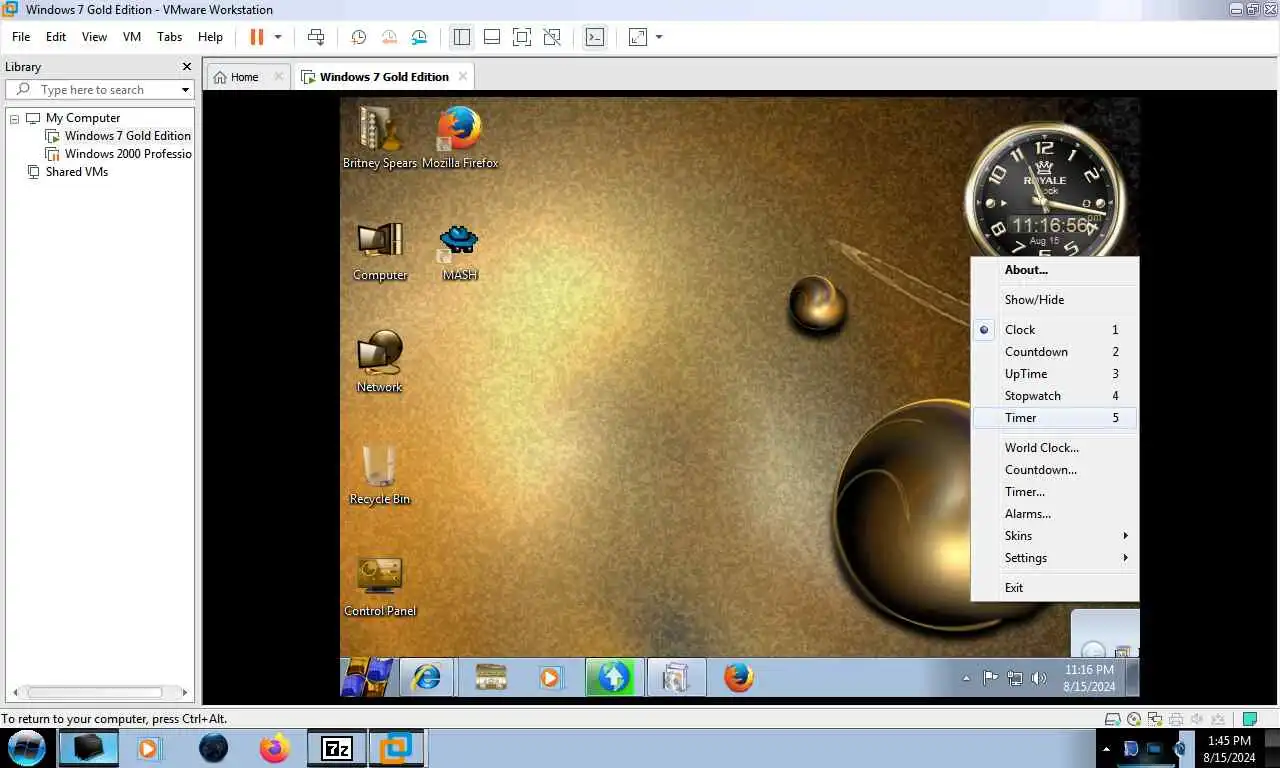Viewport: 1280px width, 768px height.
Task: Select the MASH desktop icon
Action: click(460, 251)
